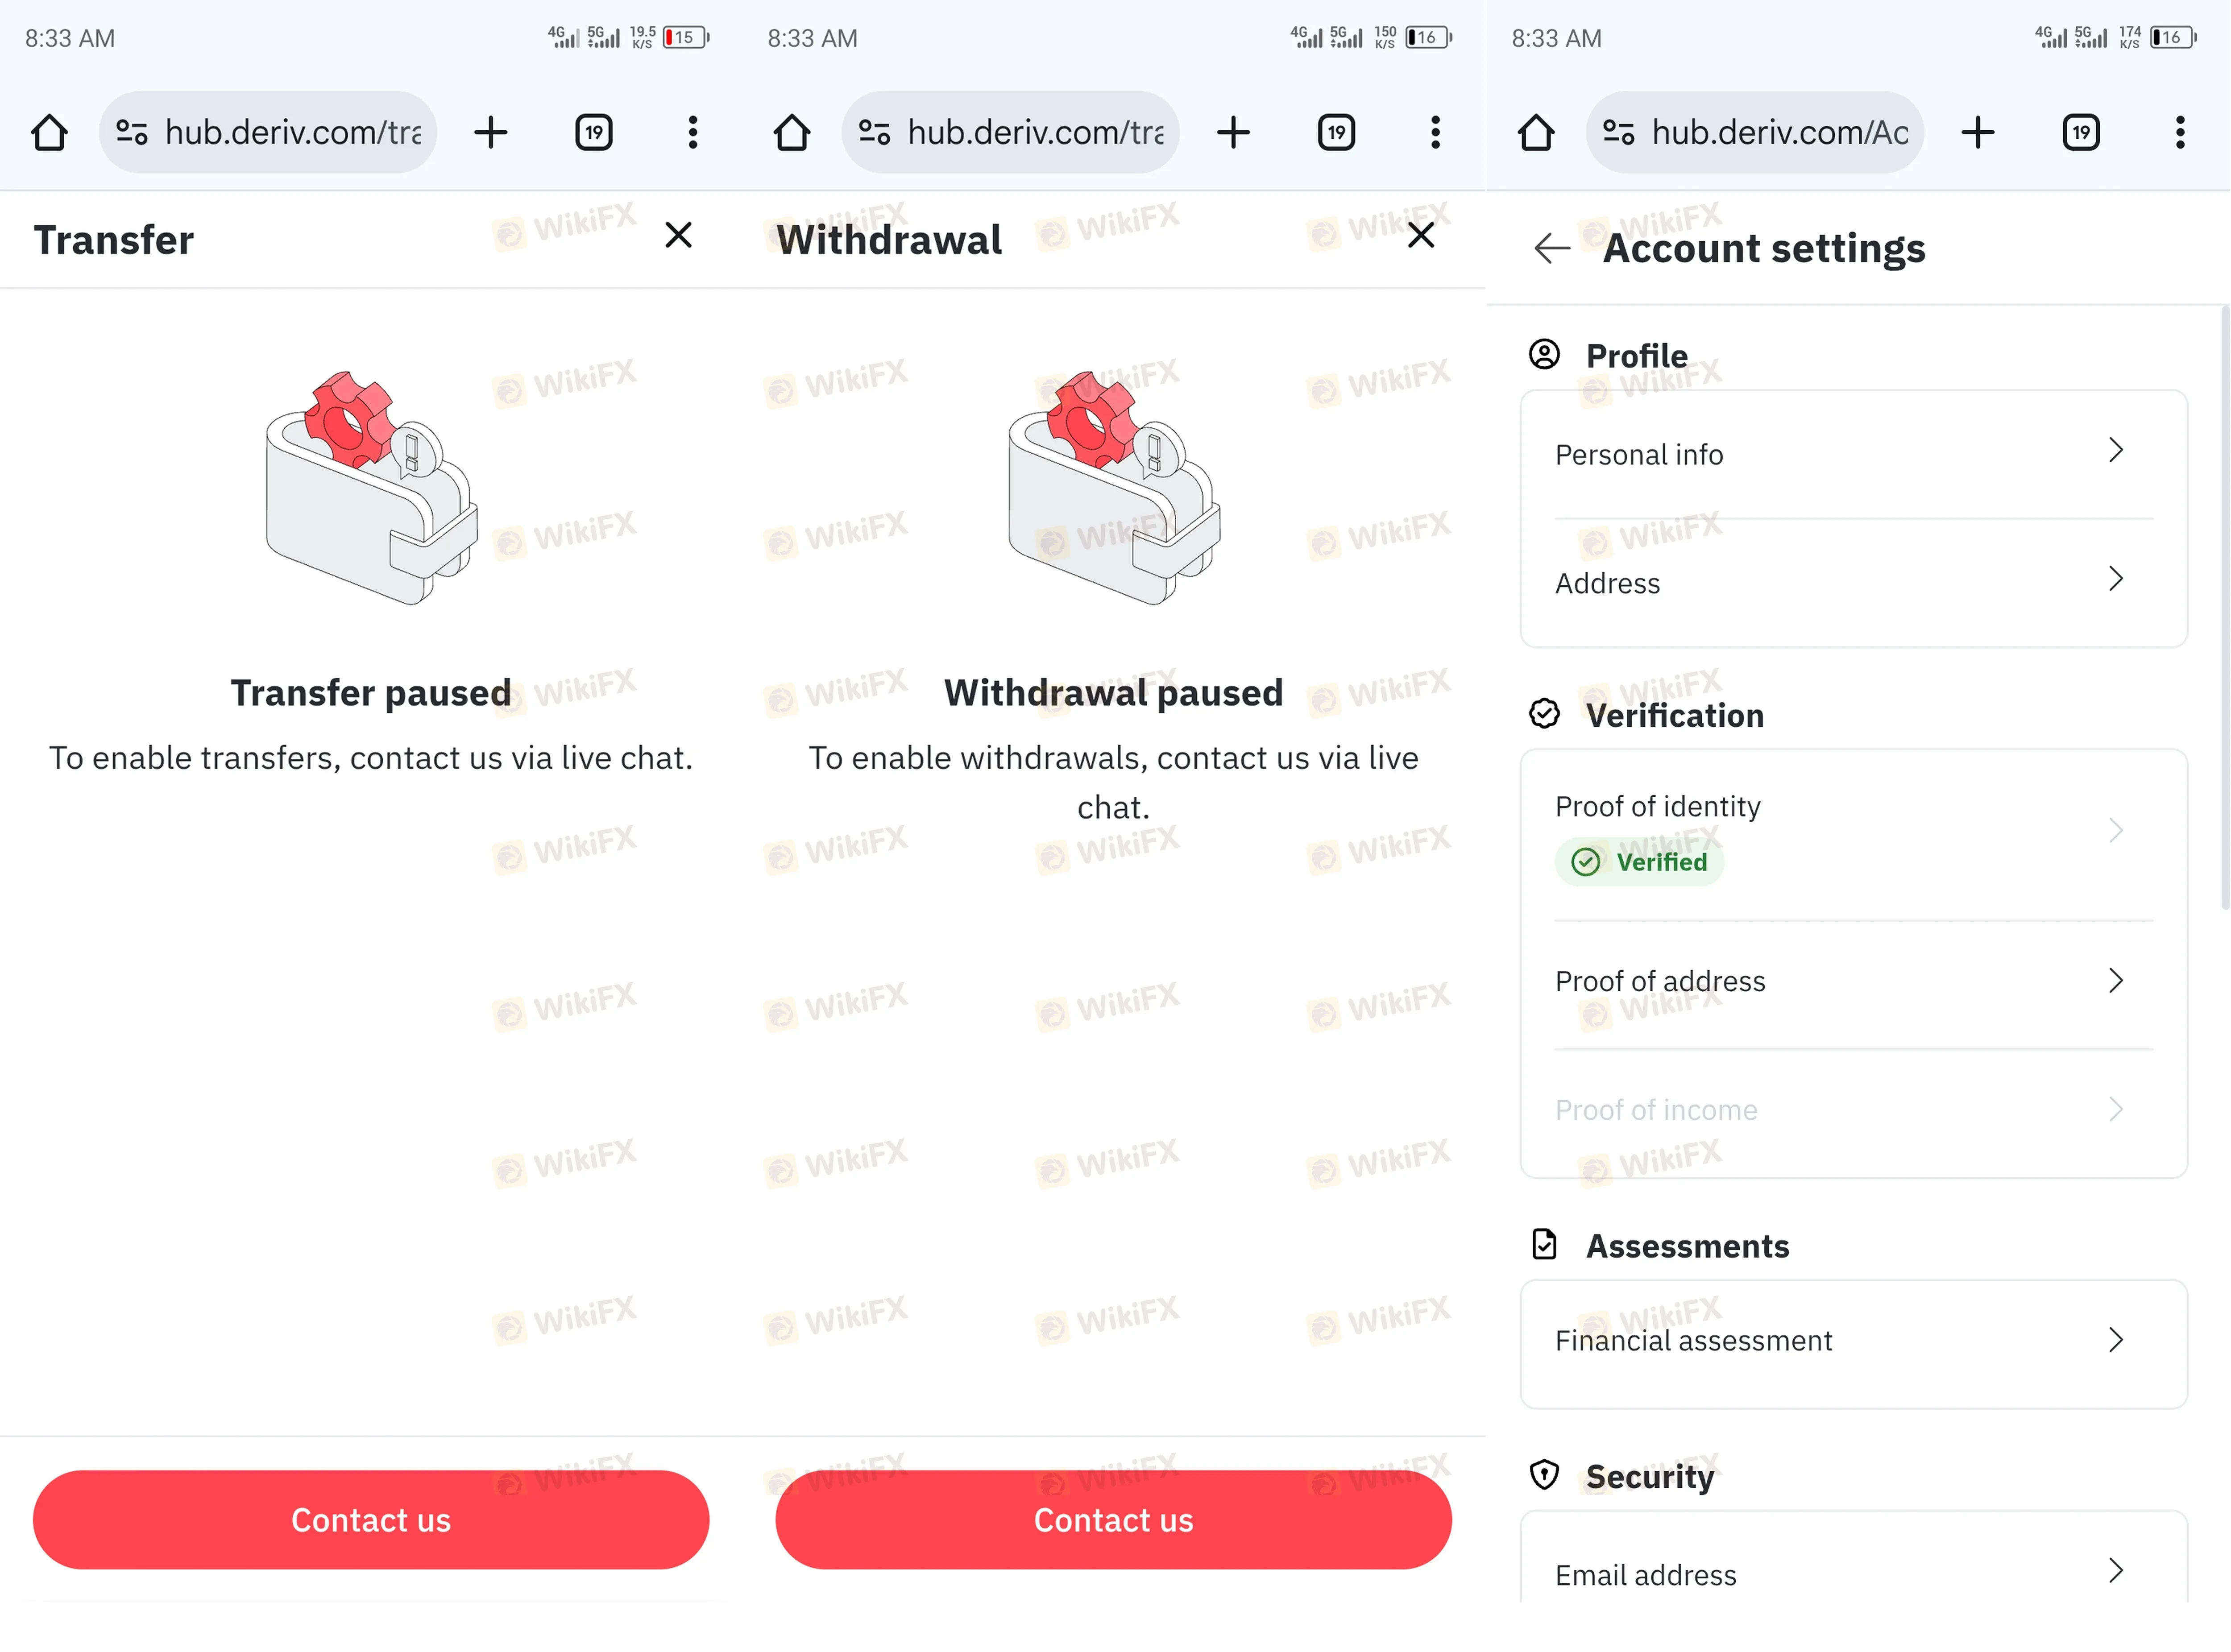The image size is (2231, 1652).
Task: Tap home icon in Withdrawal browser
Action: (x=791, y=132)
